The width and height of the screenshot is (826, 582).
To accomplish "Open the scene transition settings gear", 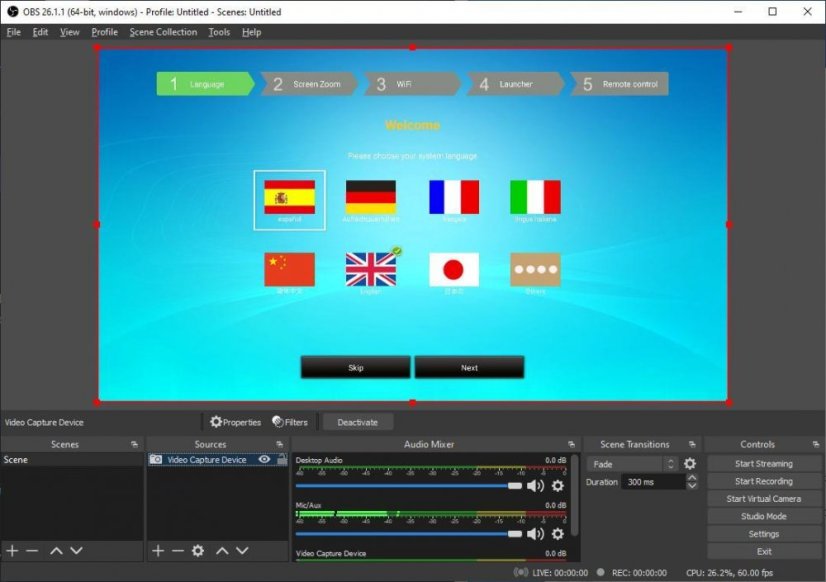I will (690, 464).
